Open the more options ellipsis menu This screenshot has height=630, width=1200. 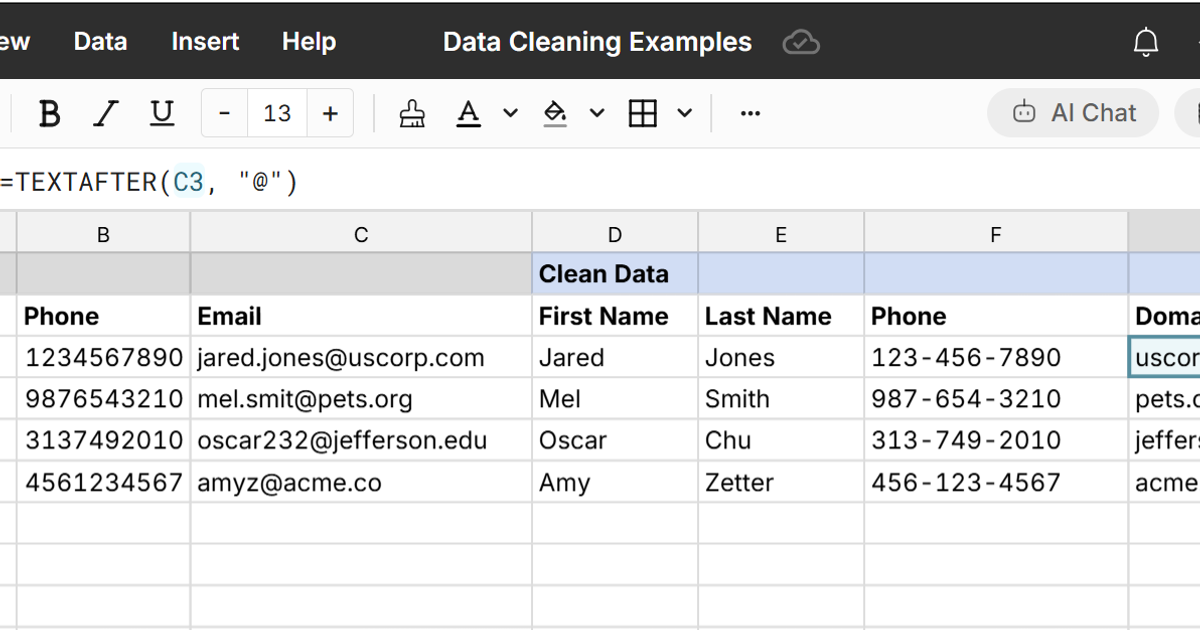pyautogui.click(x=750, y=113)
